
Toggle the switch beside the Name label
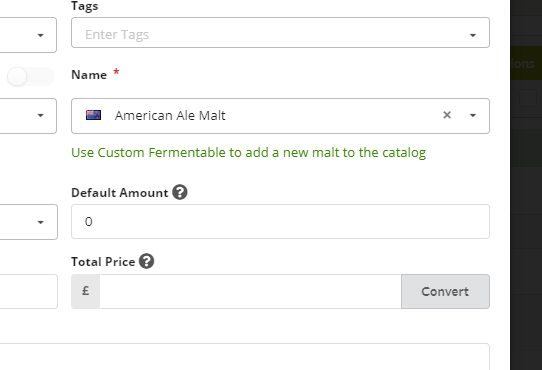click(30, 76)
